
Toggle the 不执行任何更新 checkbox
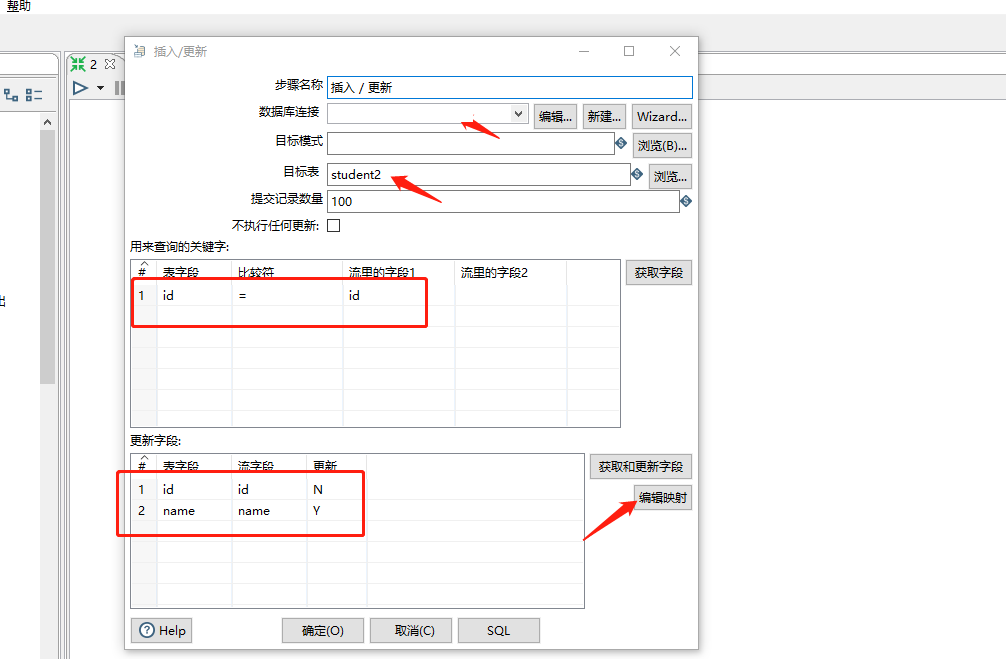[x=334, y=225]
